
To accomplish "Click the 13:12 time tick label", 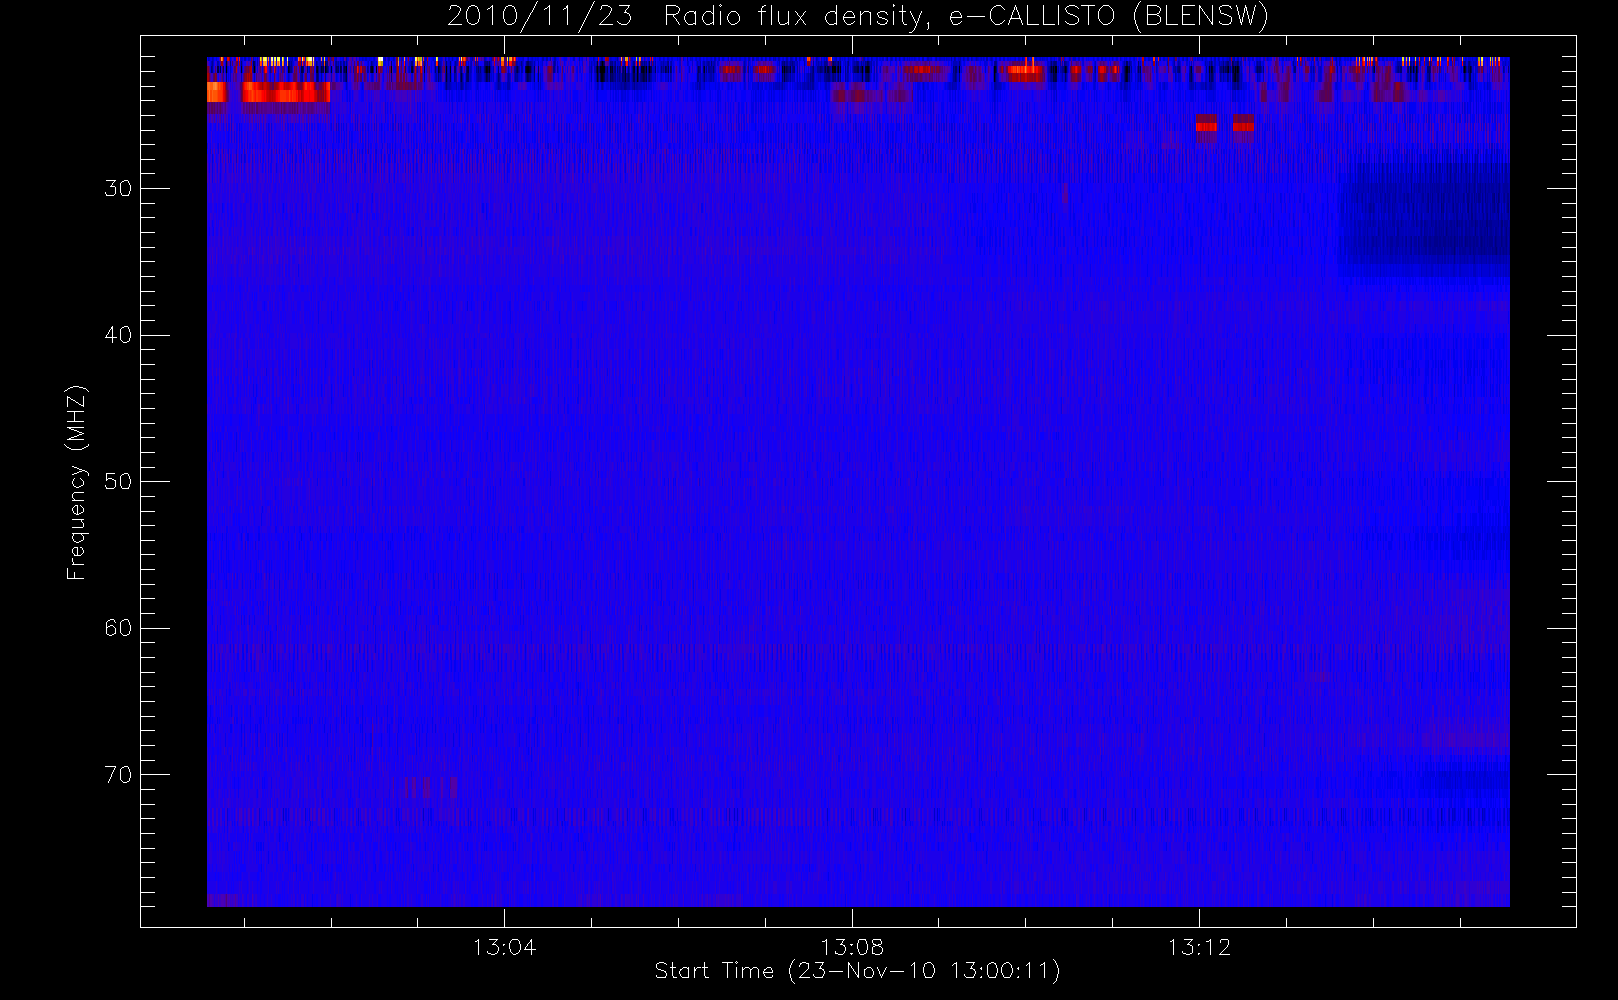I will pos(1199,947).
